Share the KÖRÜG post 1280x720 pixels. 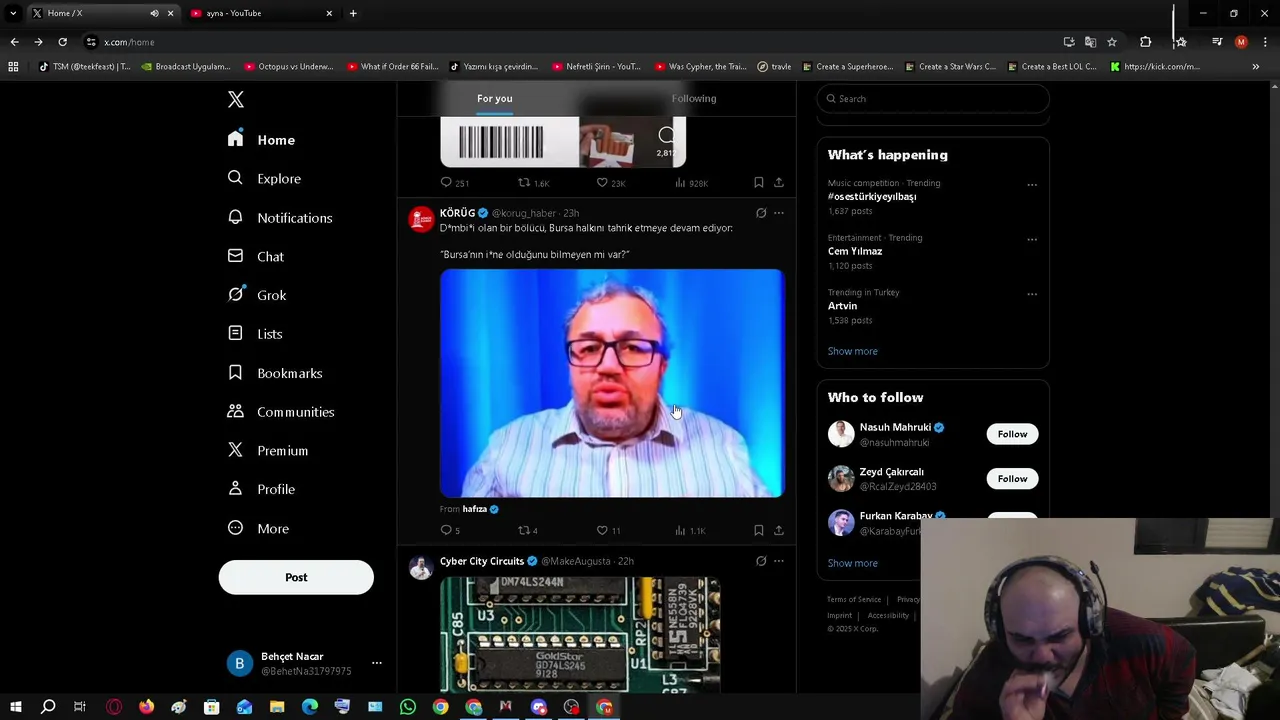click(779, 530)
